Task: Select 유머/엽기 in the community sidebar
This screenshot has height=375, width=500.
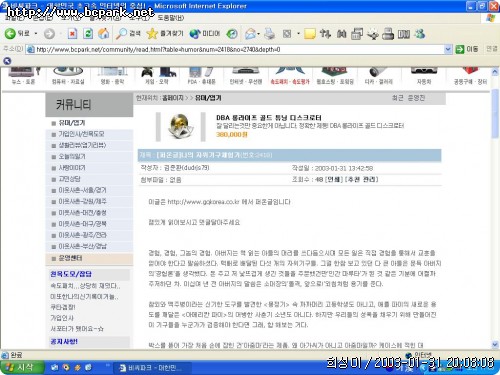Action: click(72, 123)
